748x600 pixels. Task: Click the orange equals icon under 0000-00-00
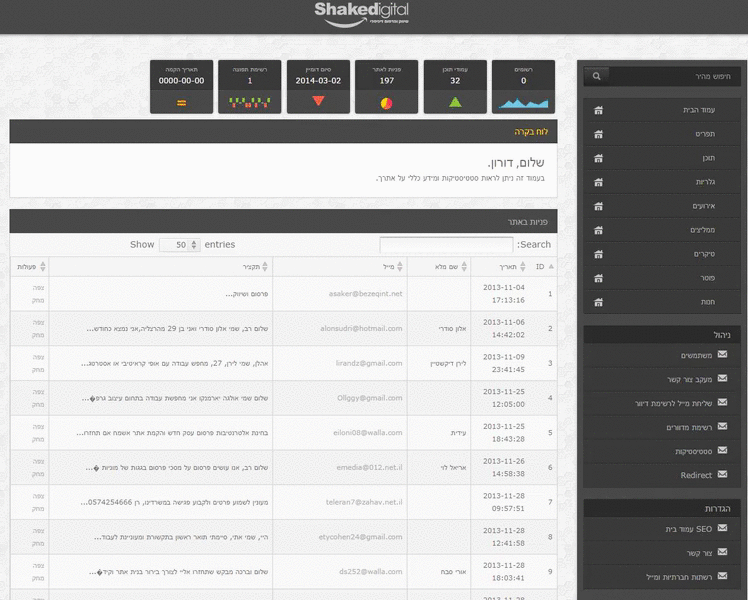[181, 103]
